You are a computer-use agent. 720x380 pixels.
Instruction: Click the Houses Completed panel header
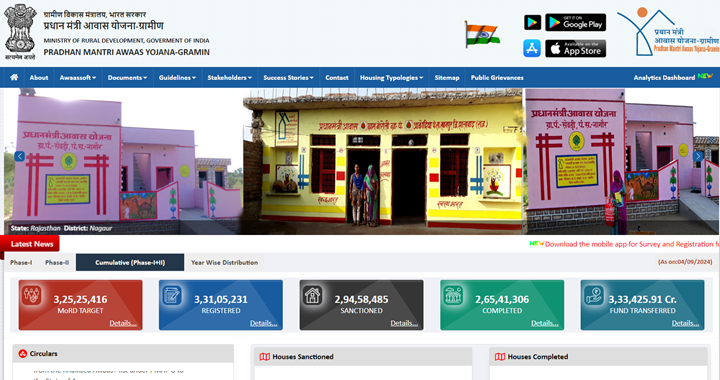598,357
